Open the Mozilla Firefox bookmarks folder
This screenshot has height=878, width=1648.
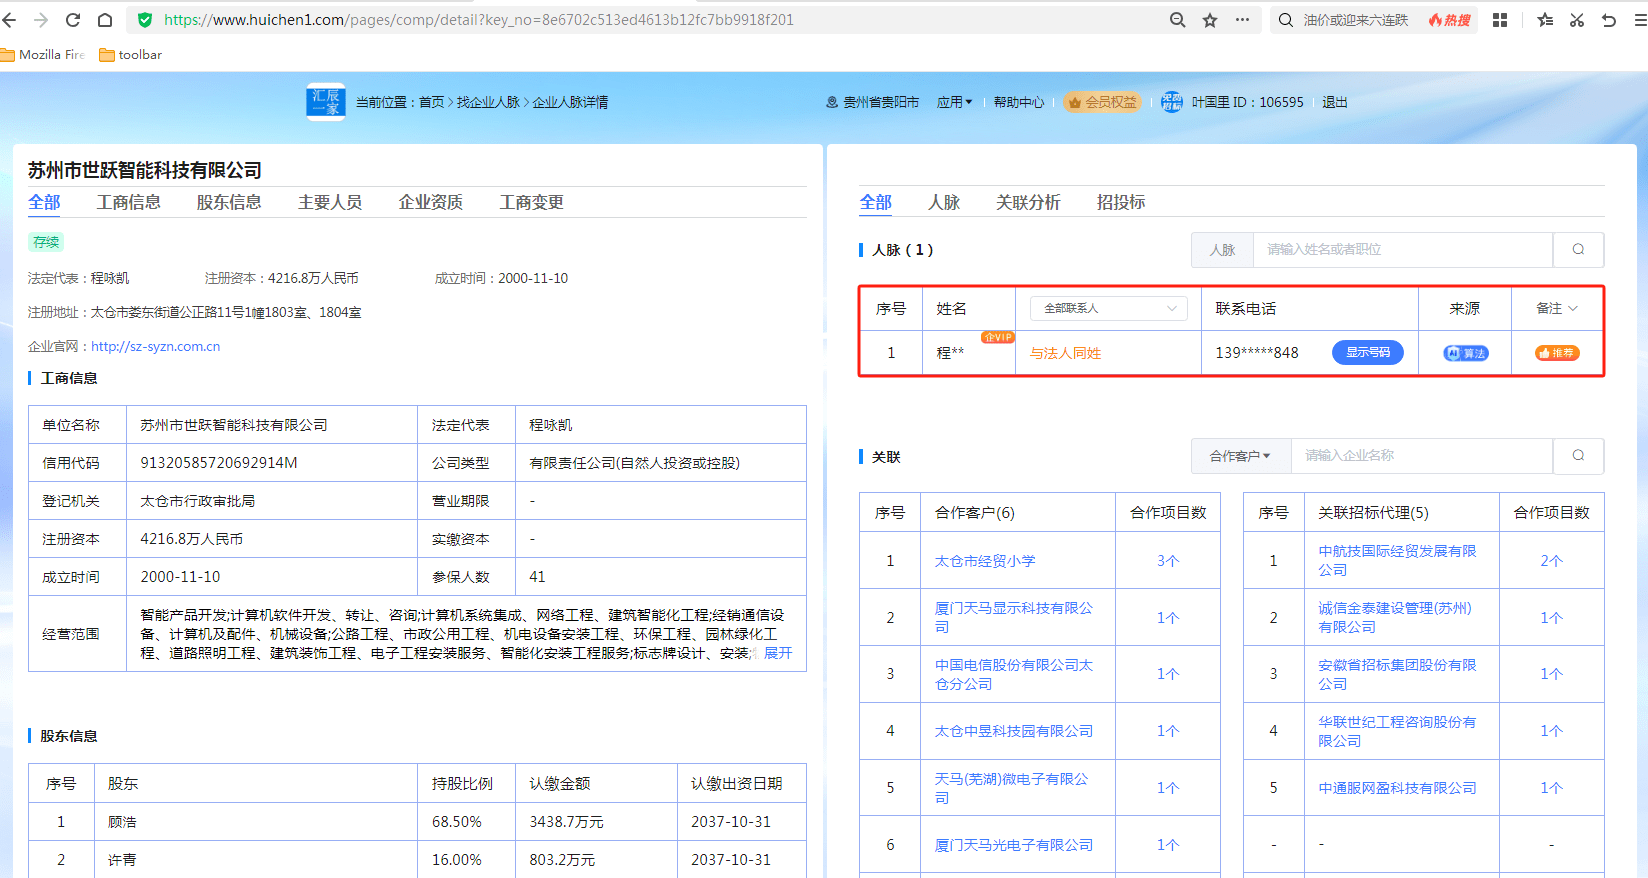pos(43,55)
